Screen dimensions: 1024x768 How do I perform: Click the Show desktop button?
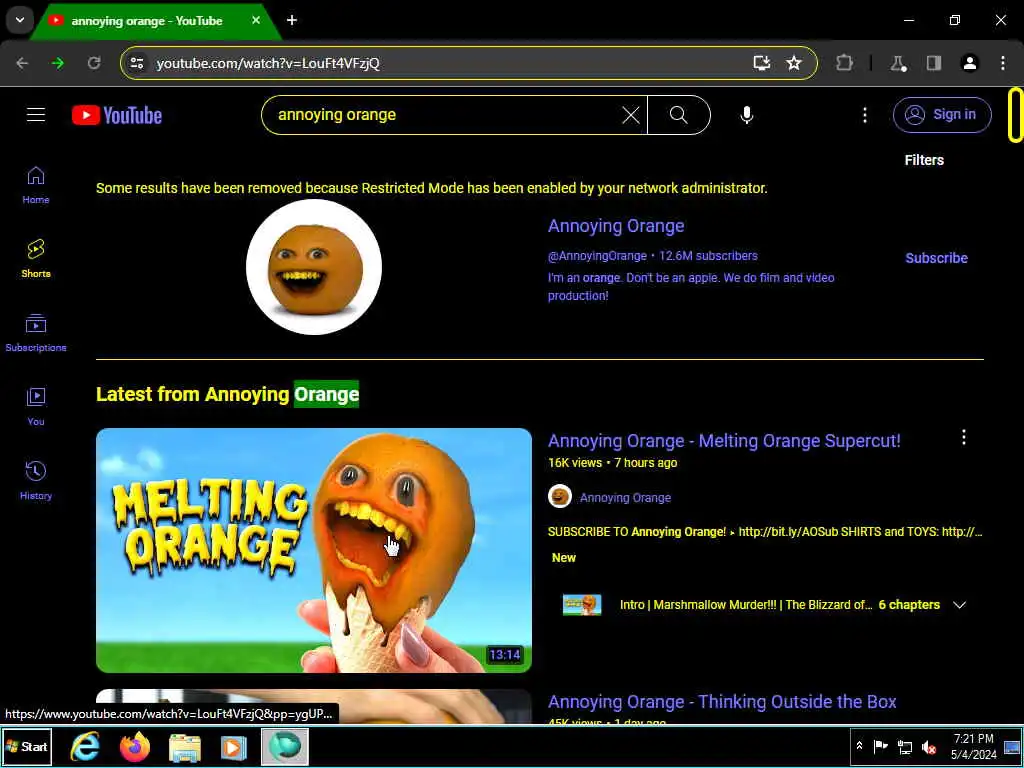[1012, 746]
